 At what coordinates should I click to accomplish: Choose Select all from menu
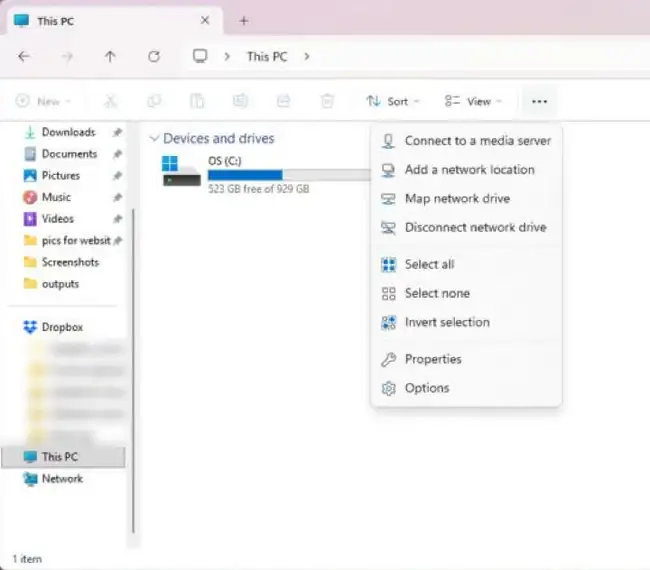(x=466, y=264)
